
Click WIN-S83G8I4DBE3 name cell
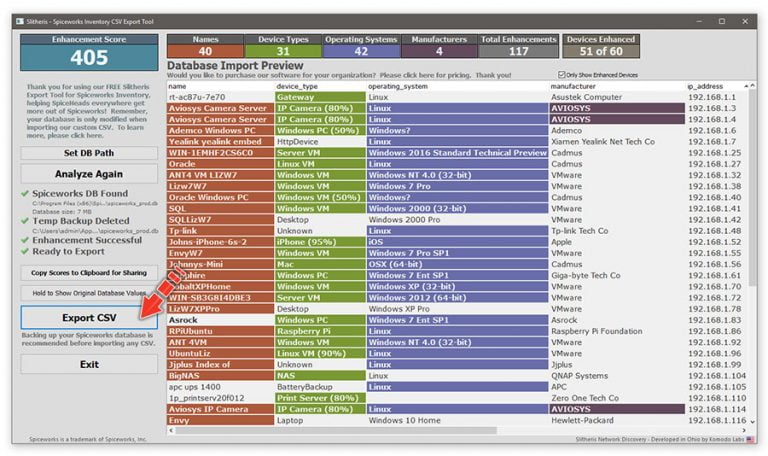pyautogui.click(x=220, y=297)
